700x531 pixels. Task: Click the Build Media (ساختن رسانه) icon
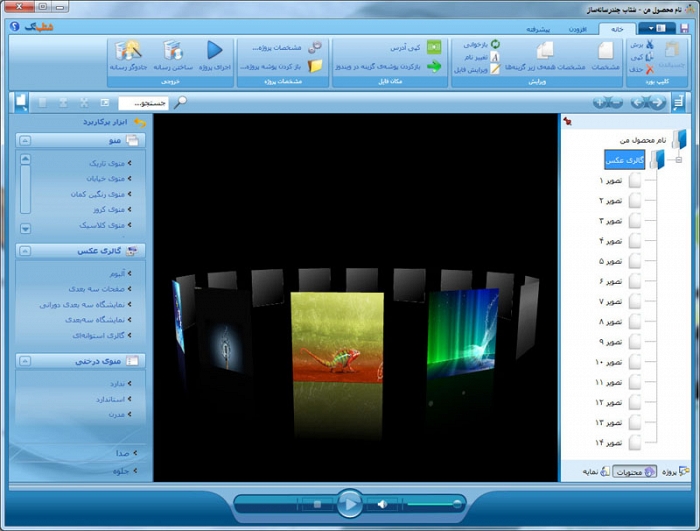click(x=174, y=50)
